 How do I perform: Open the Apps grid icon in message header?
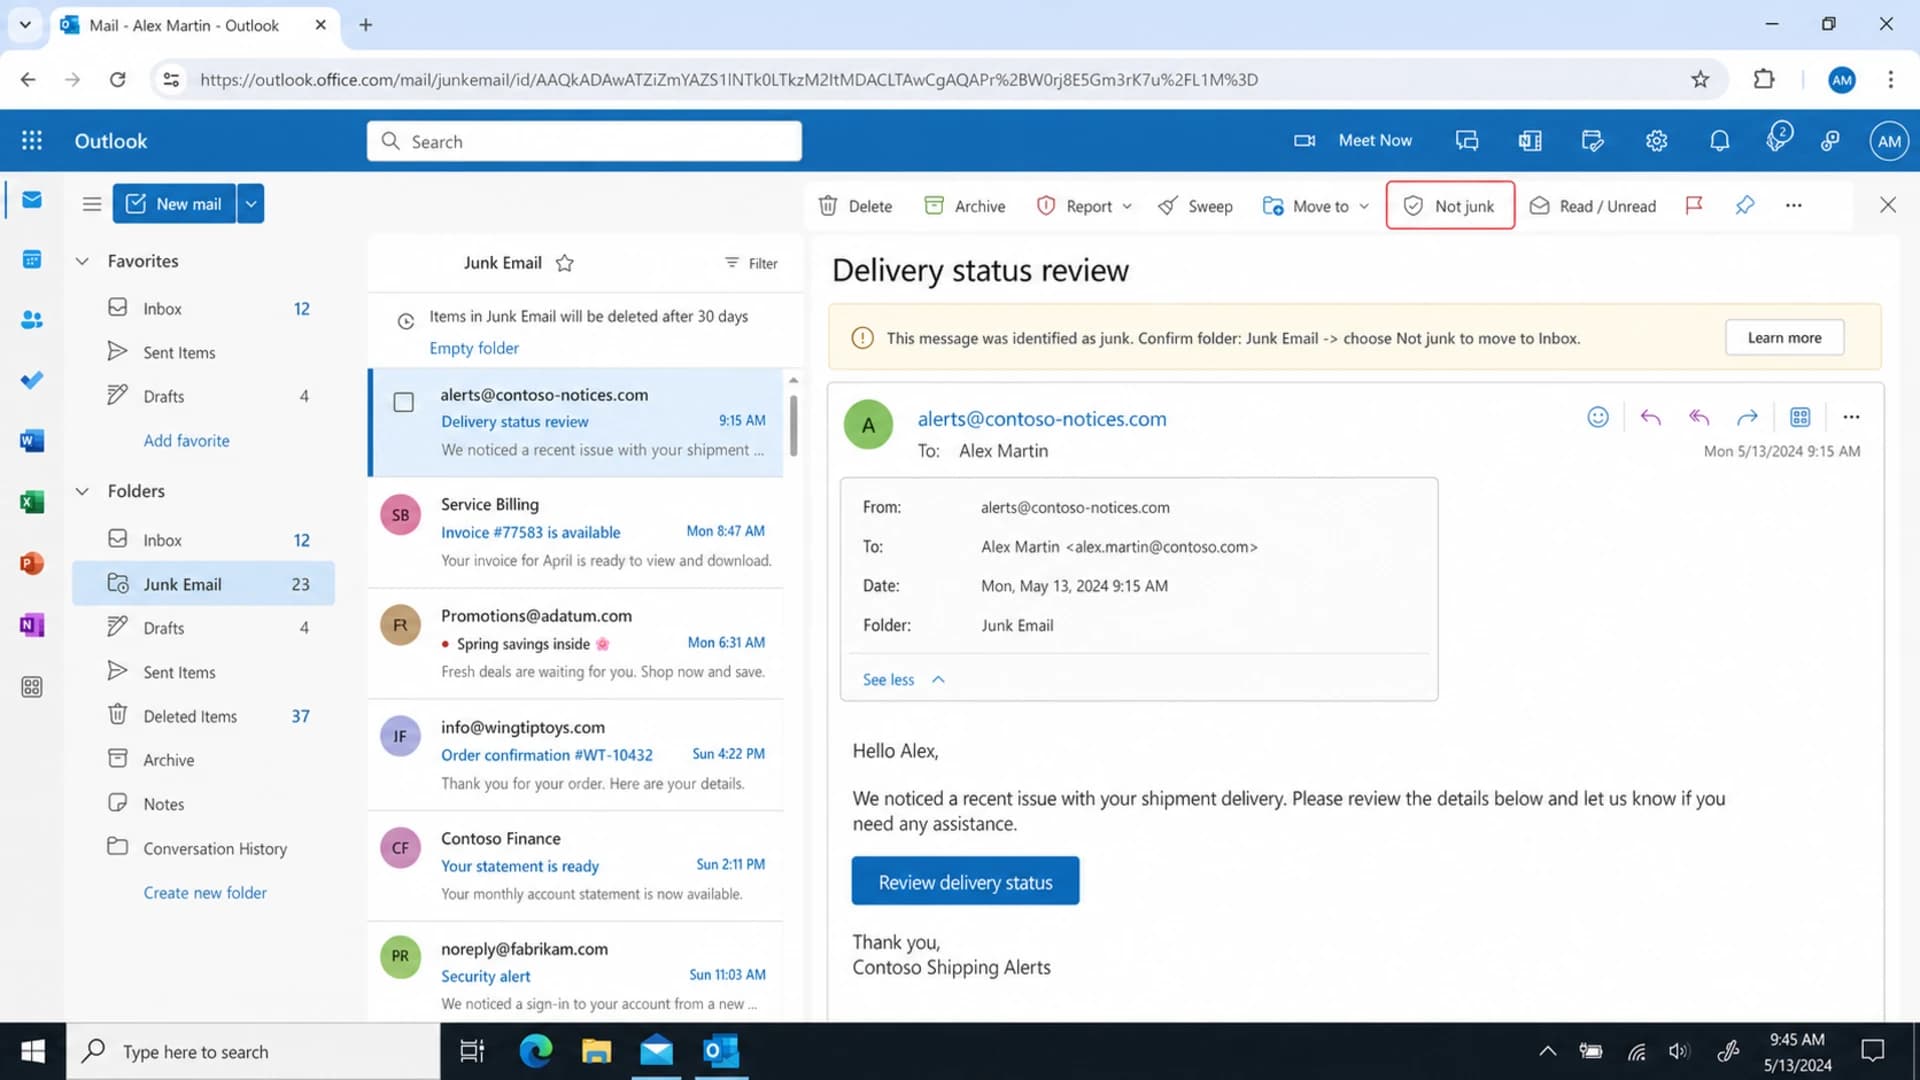[1800, 417]
